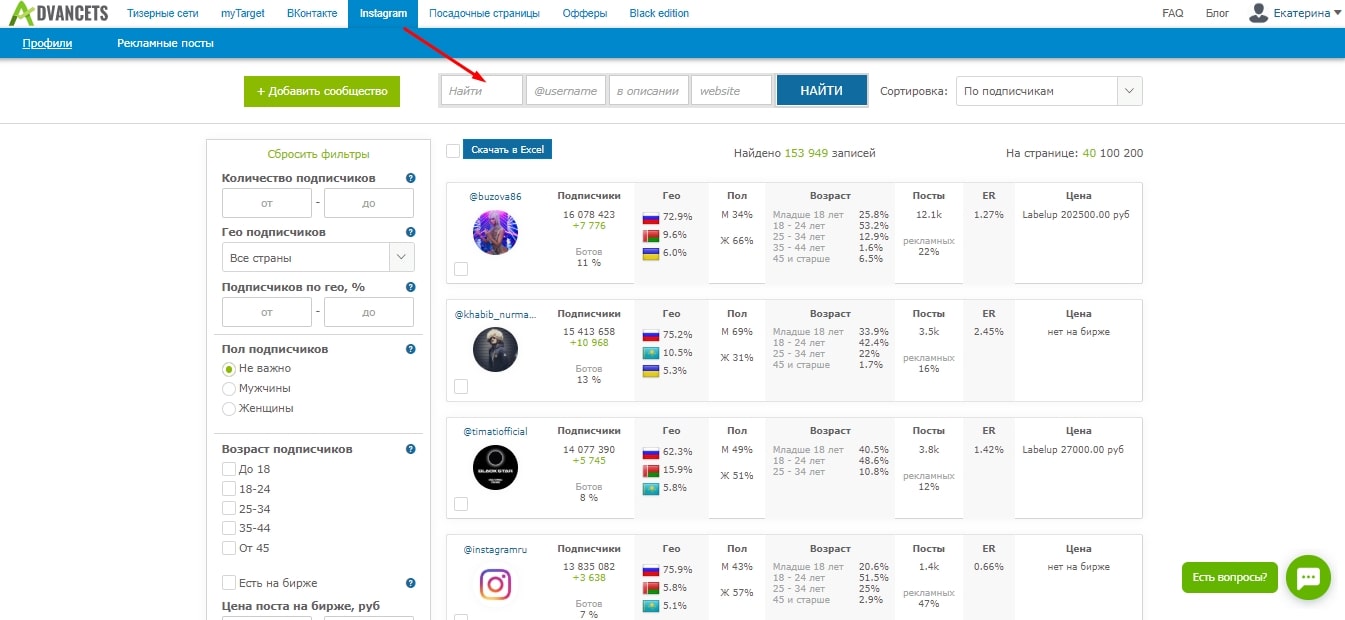The image size is (1345, 620).
Task: Check the 18-24 age filter
Action: [x=229, y=489]
